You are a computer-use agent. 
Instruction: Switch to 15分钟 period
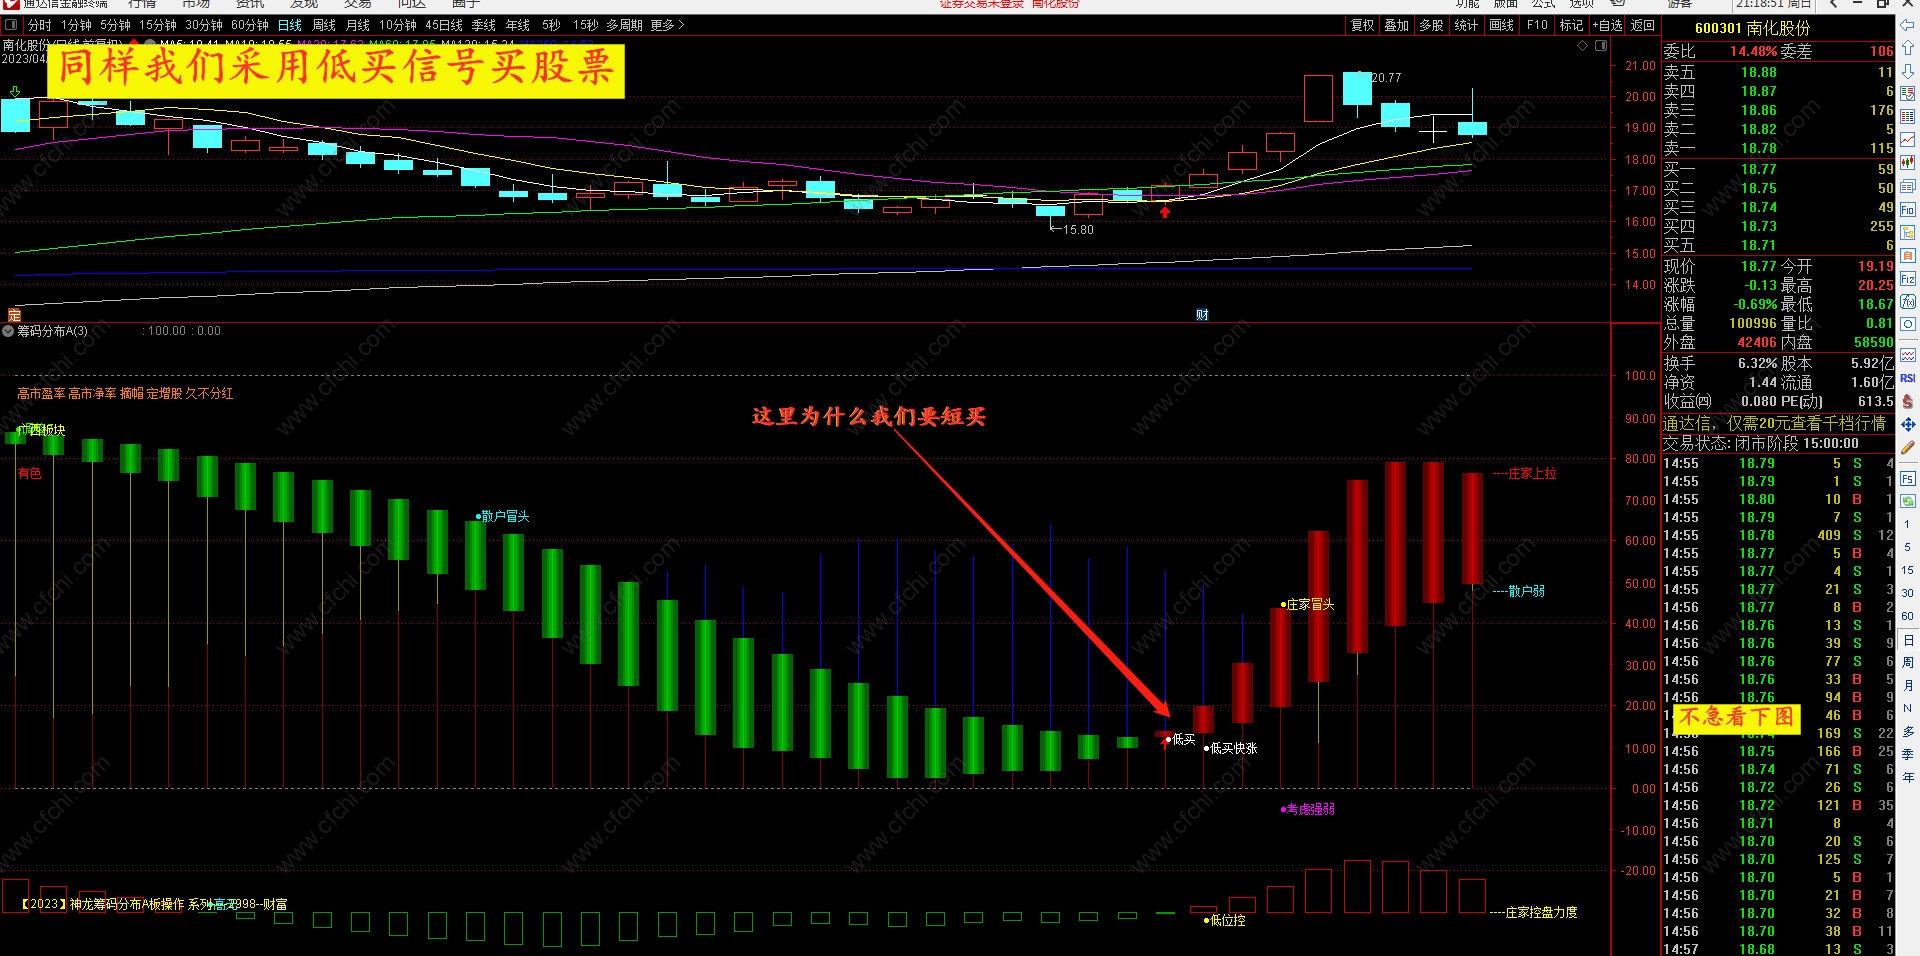[158, 25]
